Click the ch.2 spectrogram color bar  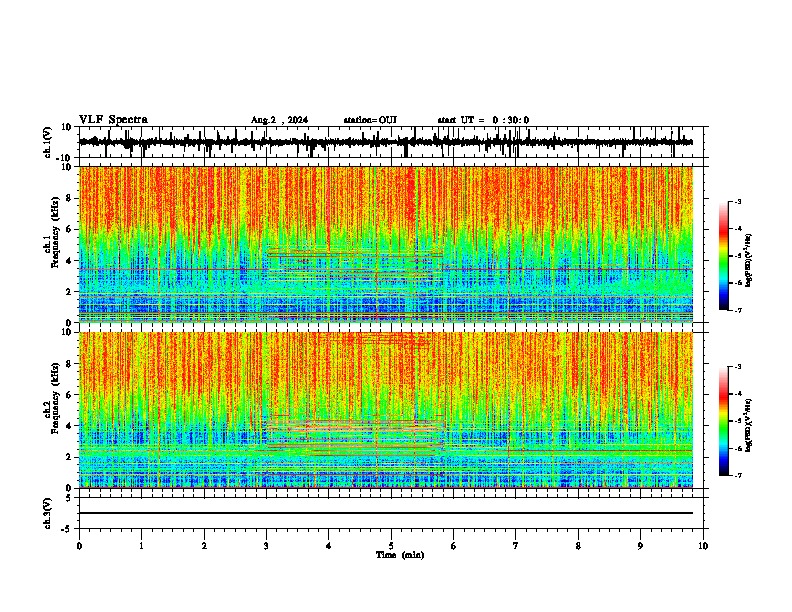(724, 421)
